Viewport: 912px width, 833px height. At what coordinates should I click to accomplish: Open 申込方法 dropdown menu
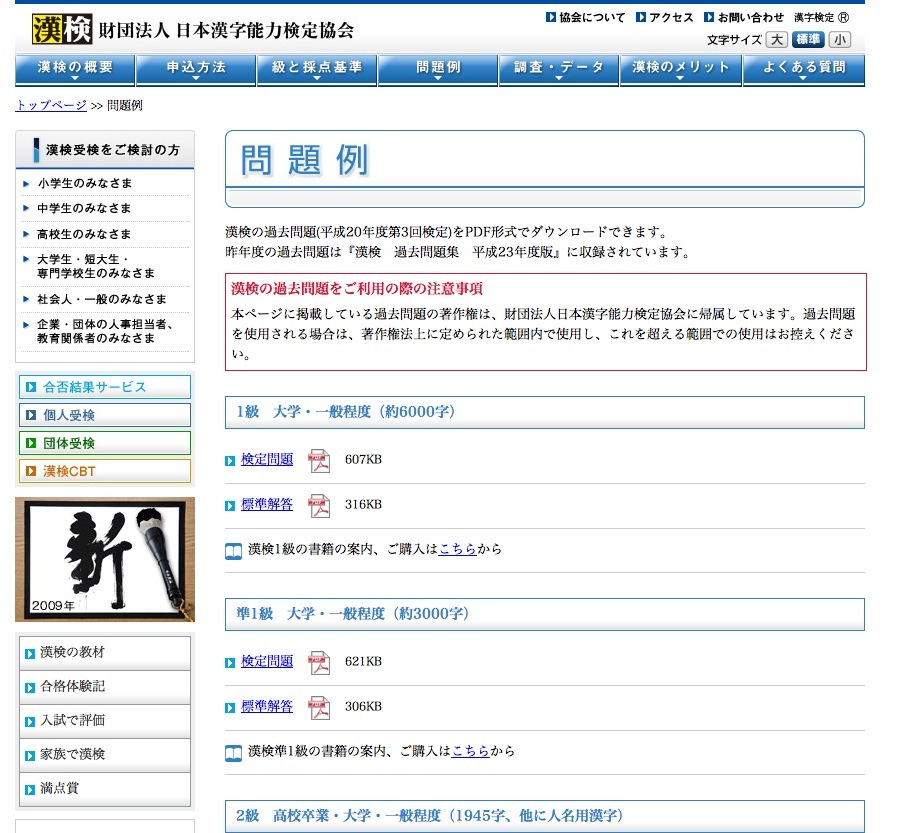point(196,70)
